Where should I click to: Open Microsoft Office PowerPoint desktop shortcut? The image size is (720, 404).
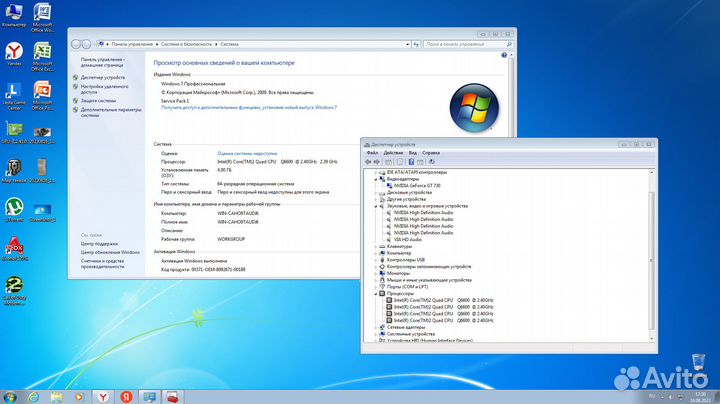(x=42, y=96)
